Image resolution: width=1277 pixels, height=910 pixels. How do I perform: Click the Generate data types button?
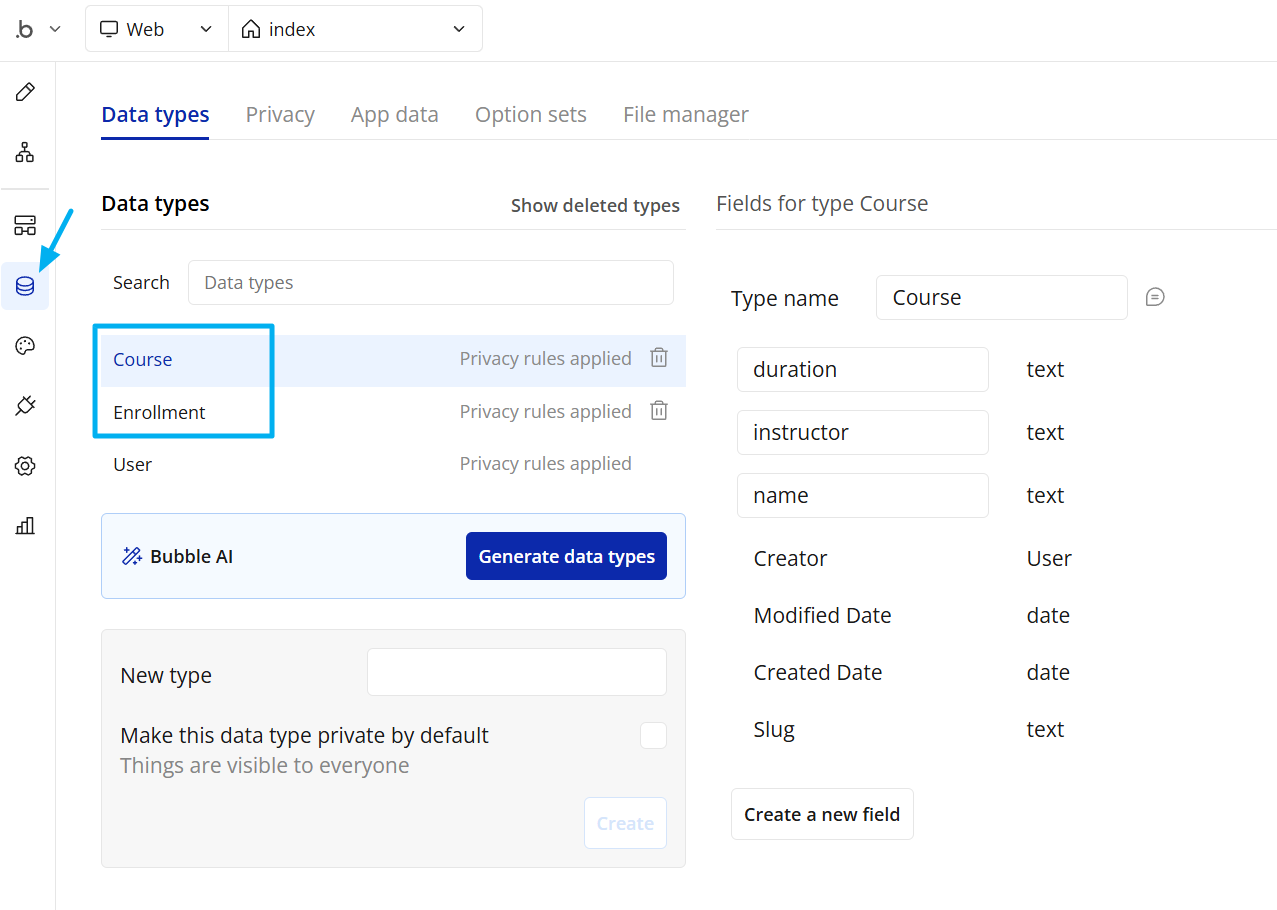(566, 556)
